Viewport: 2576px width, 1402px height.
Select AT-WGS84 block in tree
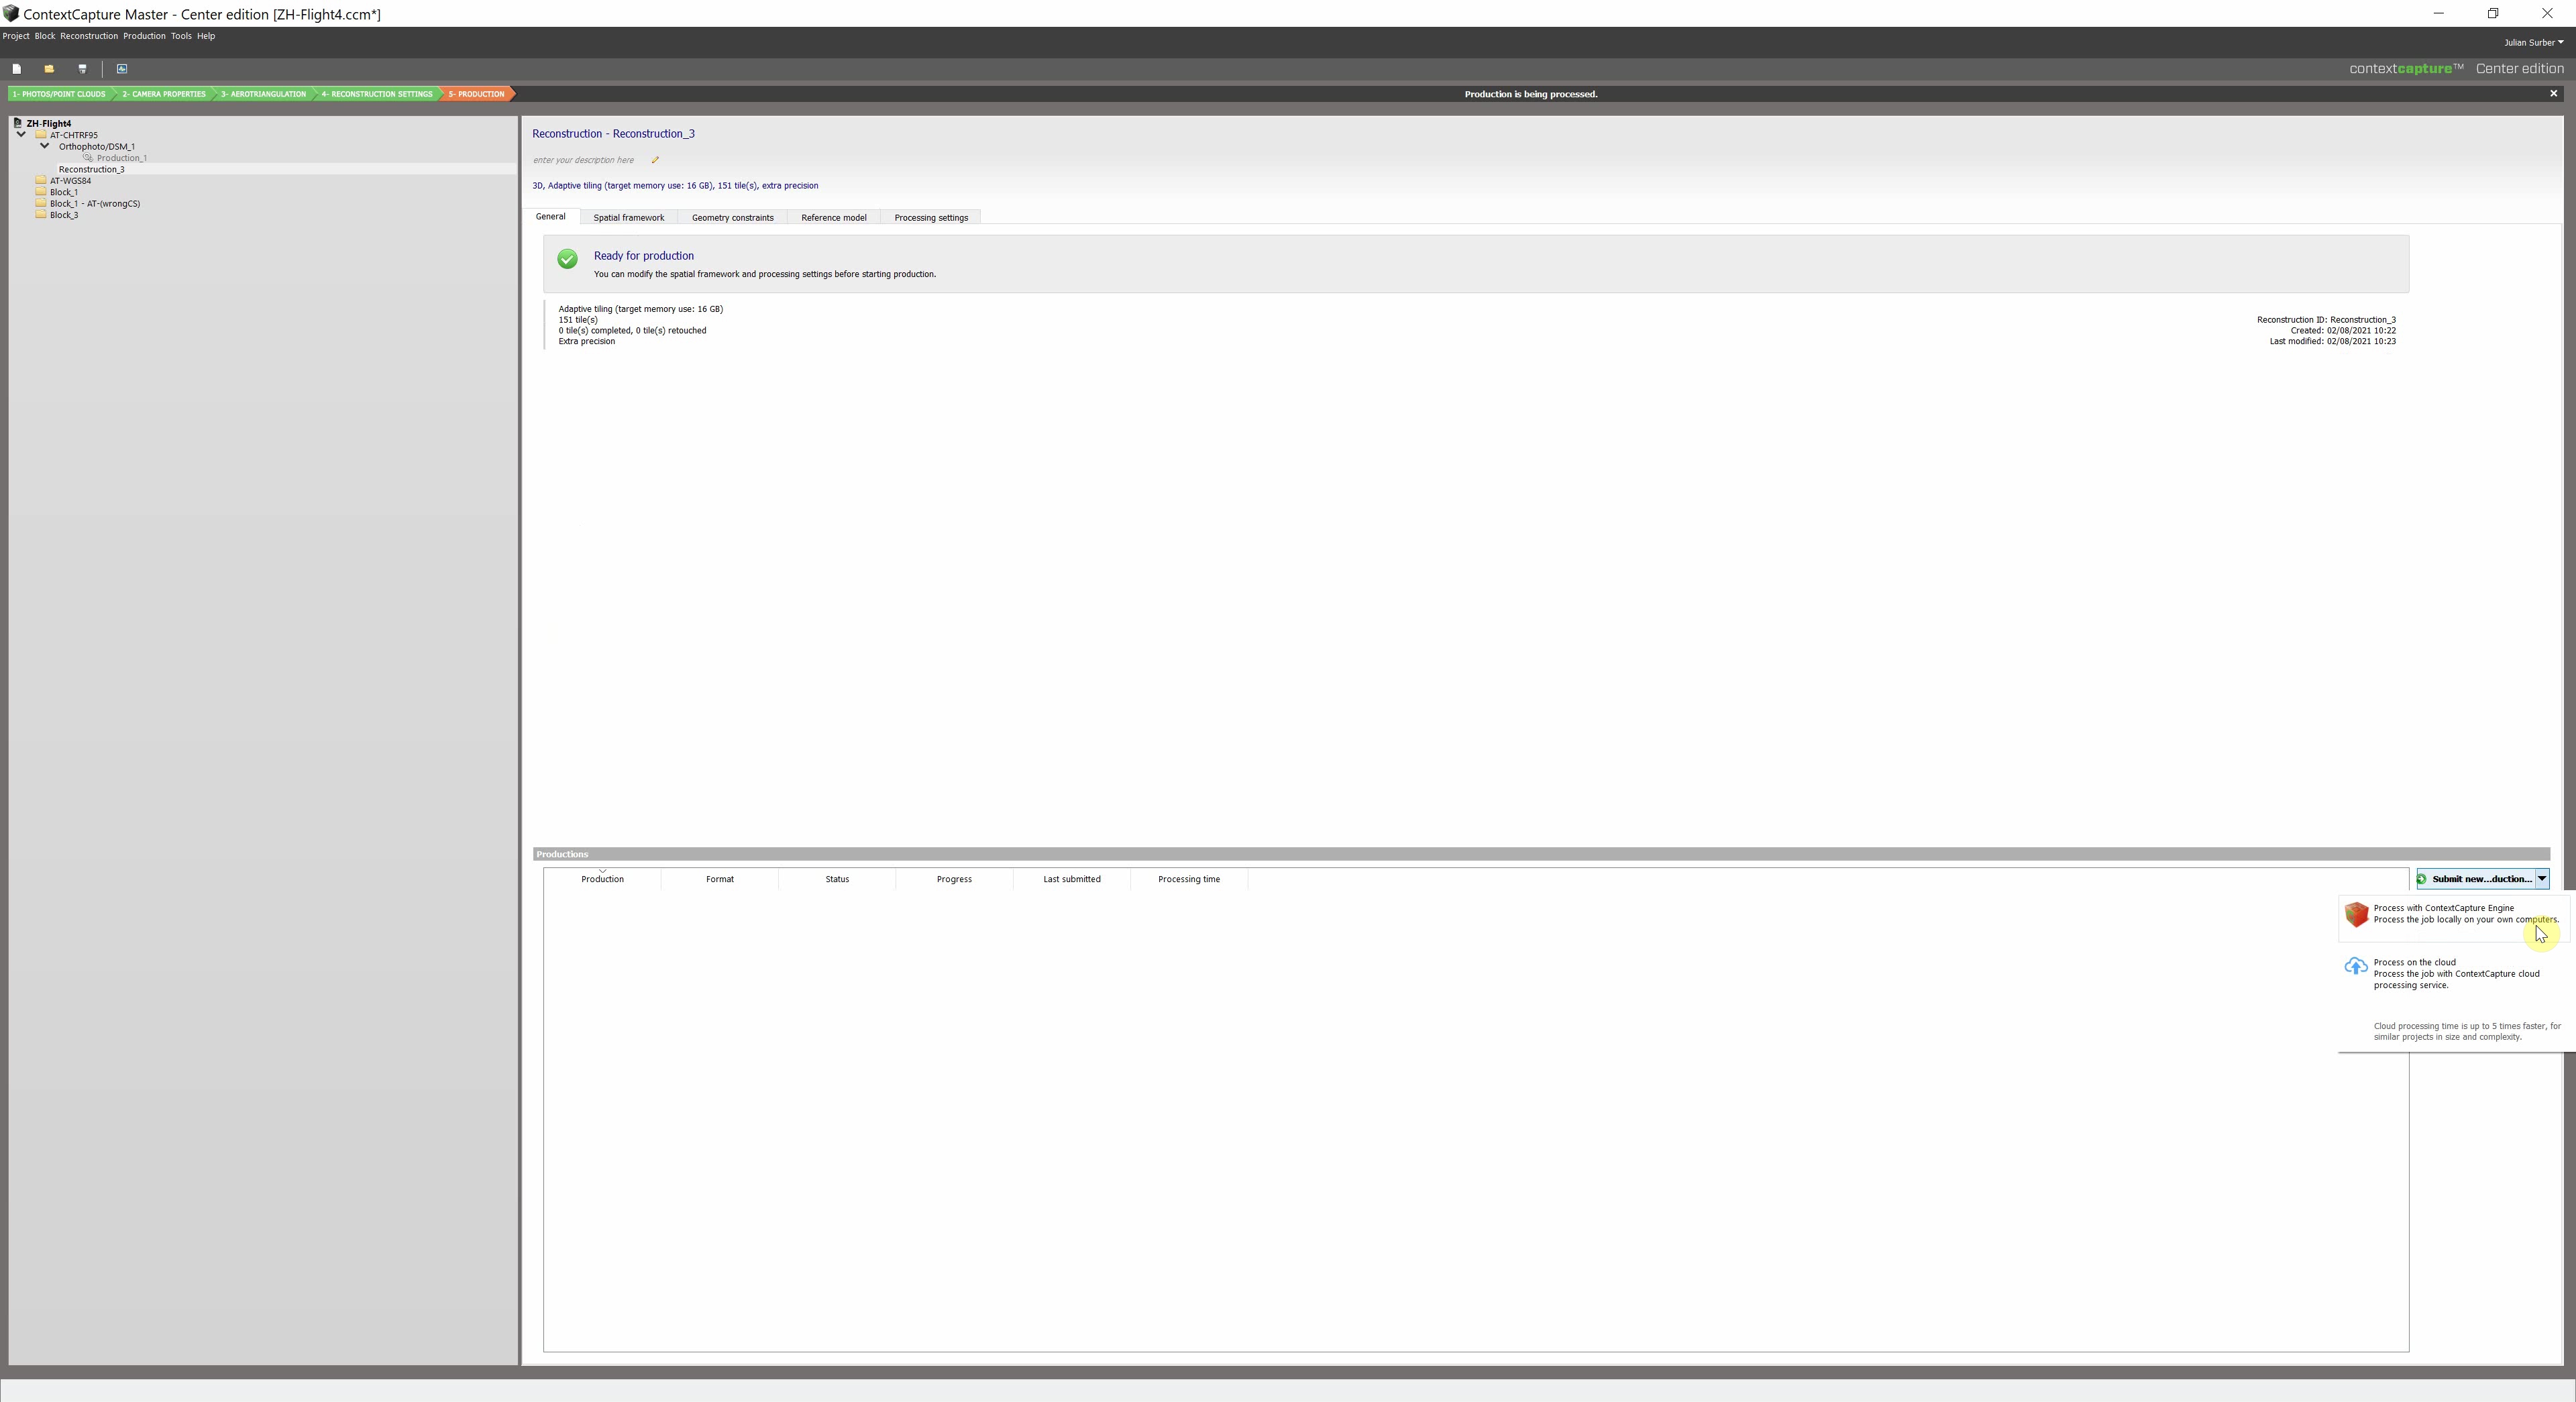point(71,181)
